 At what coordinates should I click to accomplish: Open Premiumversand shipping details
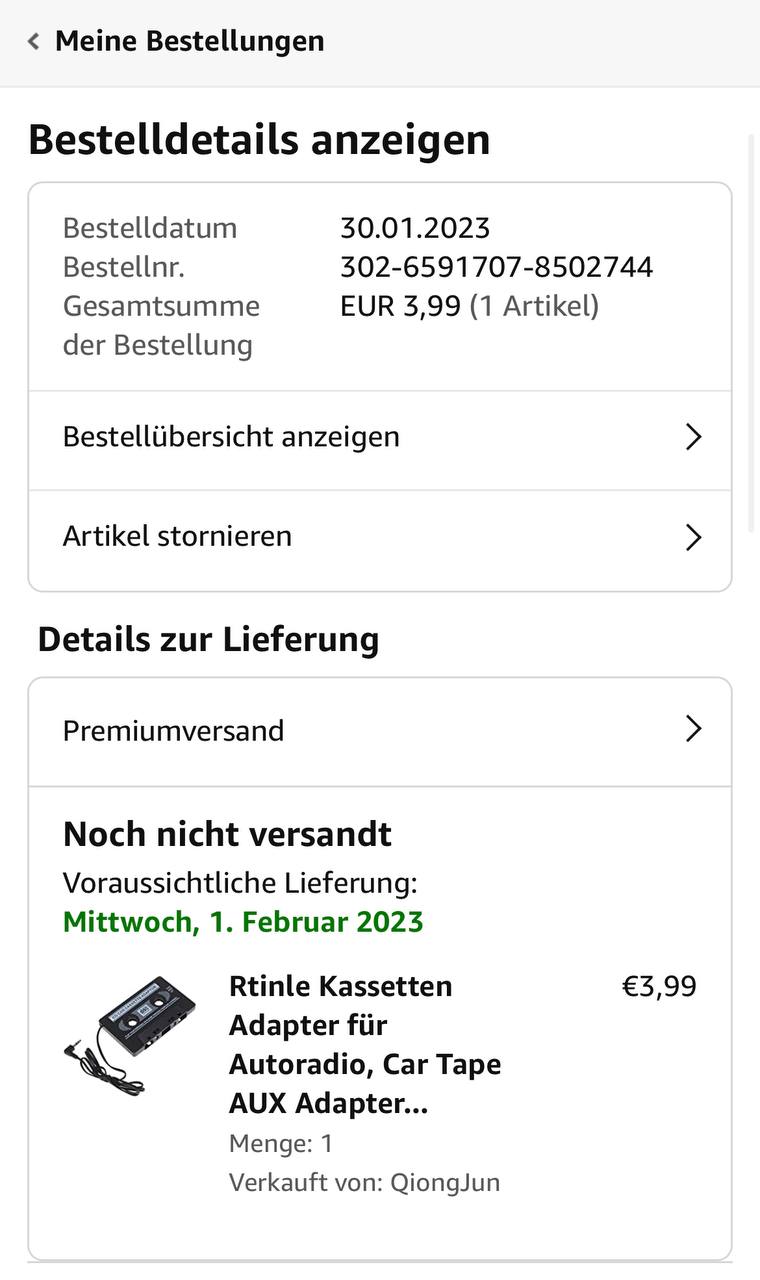coord(173,731)
